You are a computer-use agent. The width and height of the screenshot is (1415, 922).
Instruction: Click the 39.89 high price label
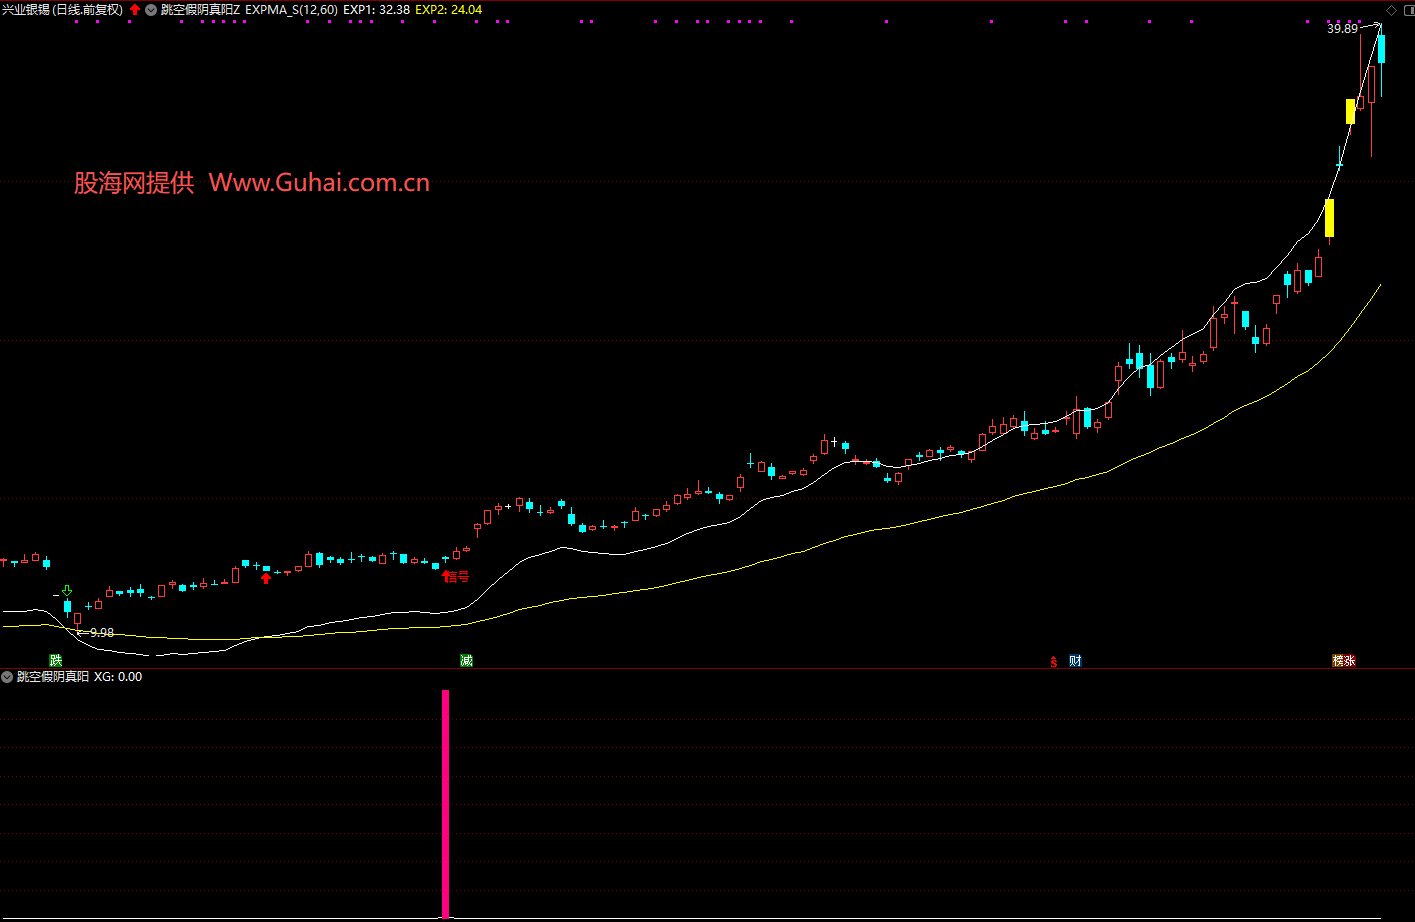point(1342,29)
